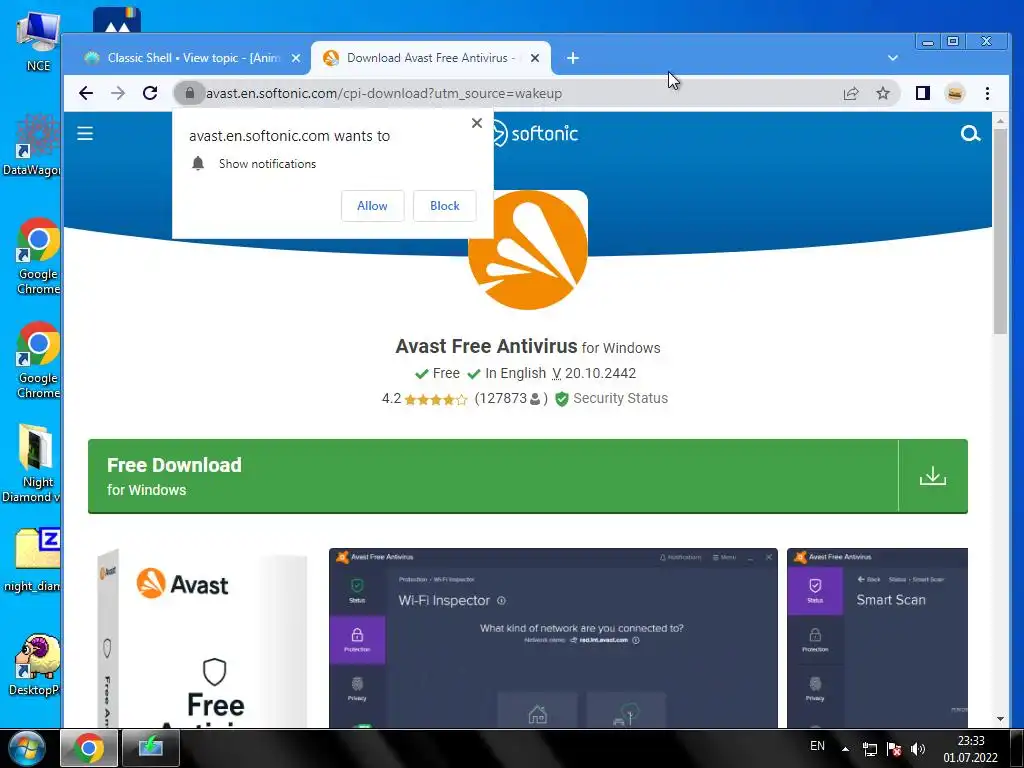The image size is (1024, 768).
Task: Click the download arrow icon on green button
Action: point(933,475)
